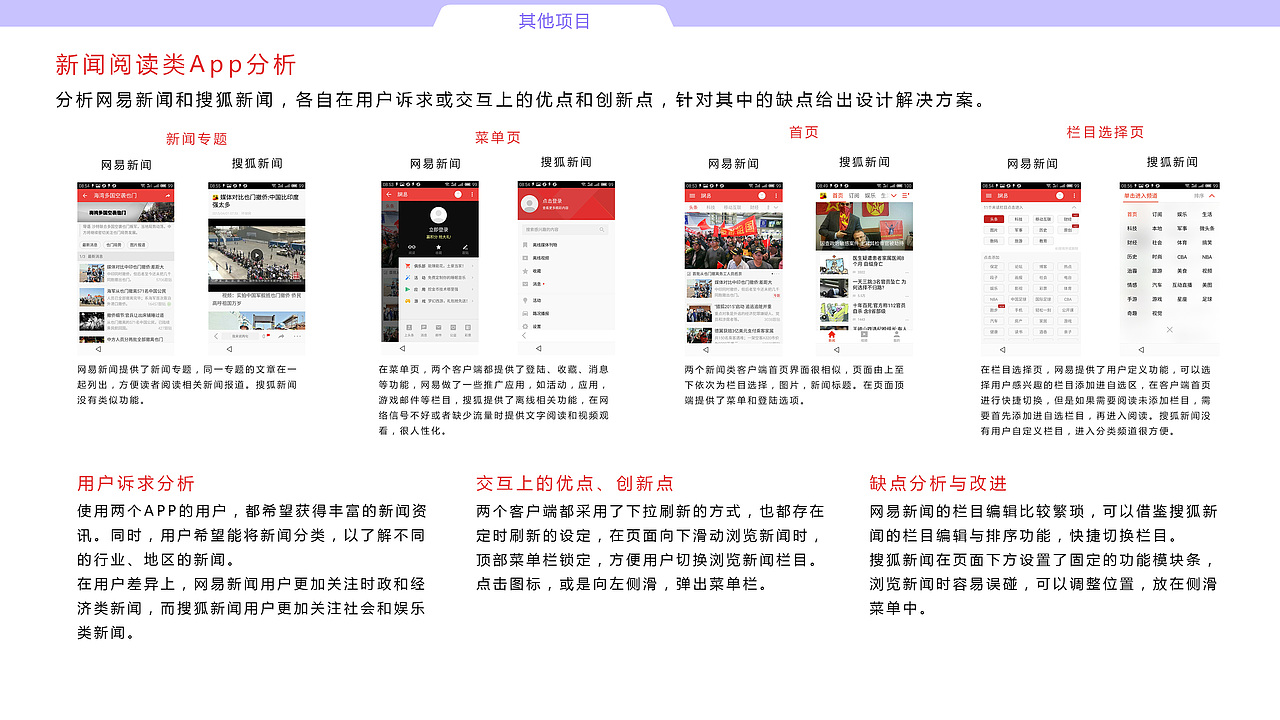Tap the search field in Sohu menu page

click(565, 229)
